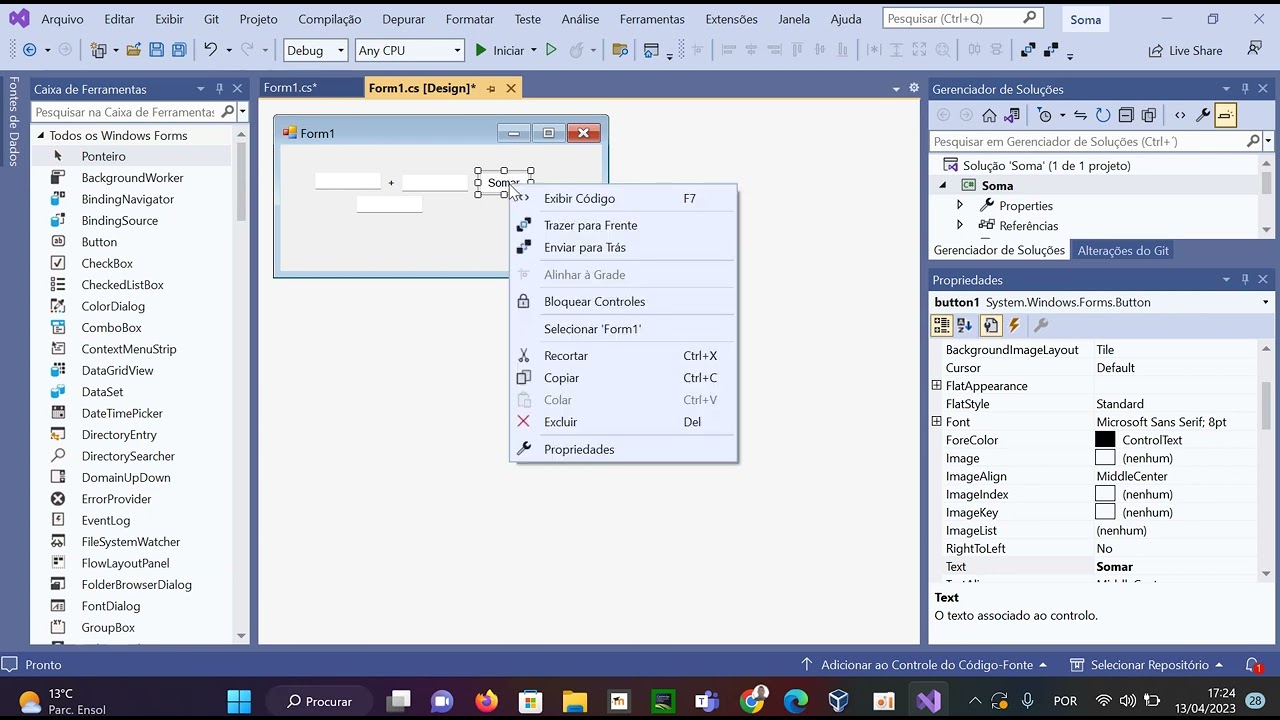Focus the Pesquisar na Caixa de Ferramentas field
The width and height of the screenshot is (1280, 720).
pos(125,112)
